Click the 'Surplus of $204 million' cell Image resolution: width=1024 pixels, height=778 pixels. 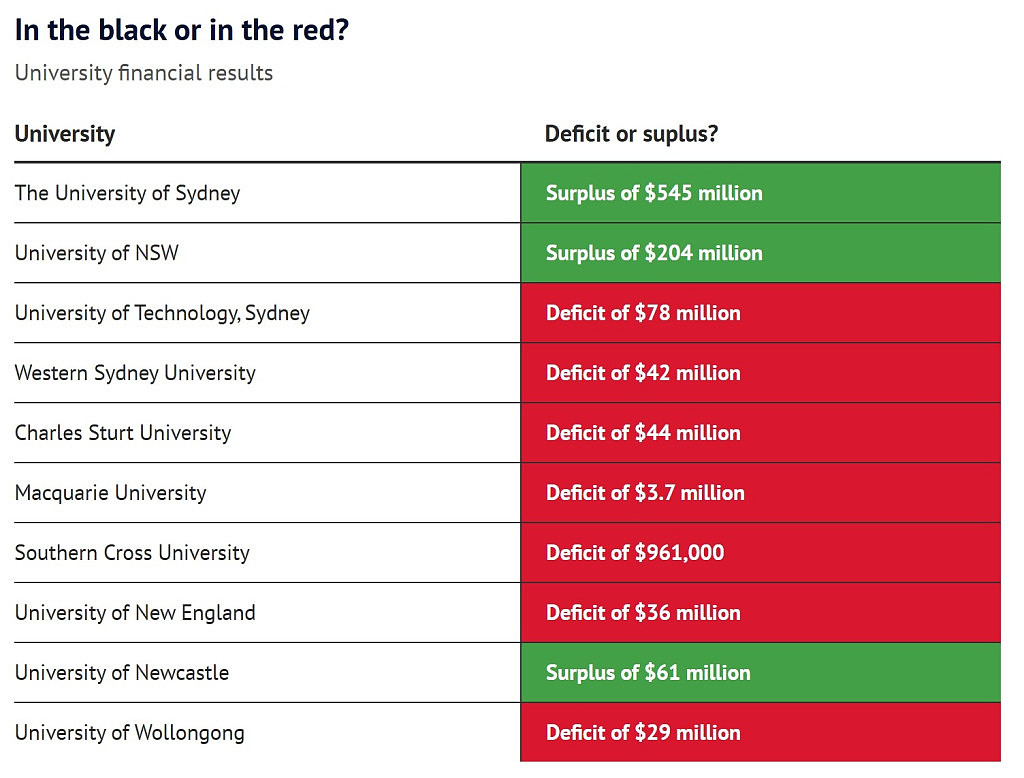click(760, 253)
